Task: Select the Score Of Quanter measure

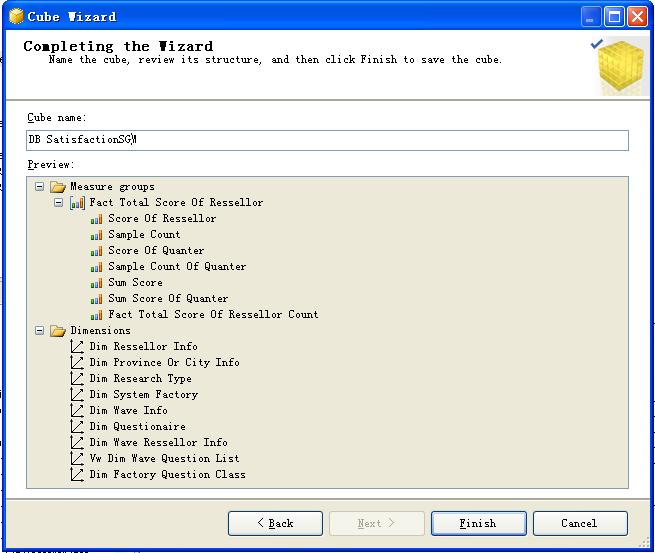Action: (156, 251)
